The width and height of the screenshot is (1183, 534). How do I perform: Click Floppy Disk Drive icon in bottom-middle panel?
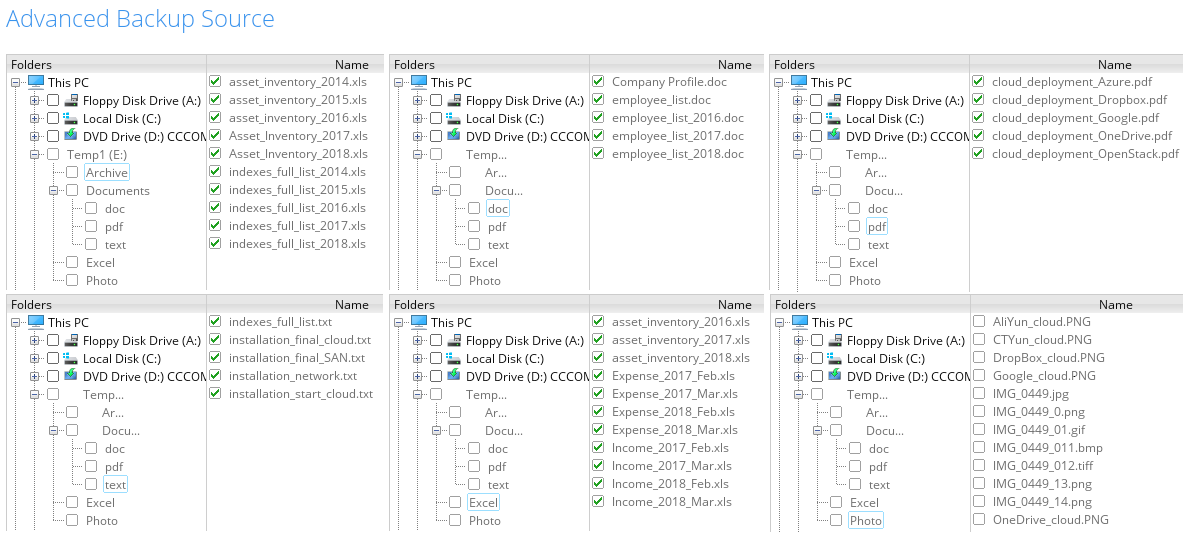(x=454, y=340)
